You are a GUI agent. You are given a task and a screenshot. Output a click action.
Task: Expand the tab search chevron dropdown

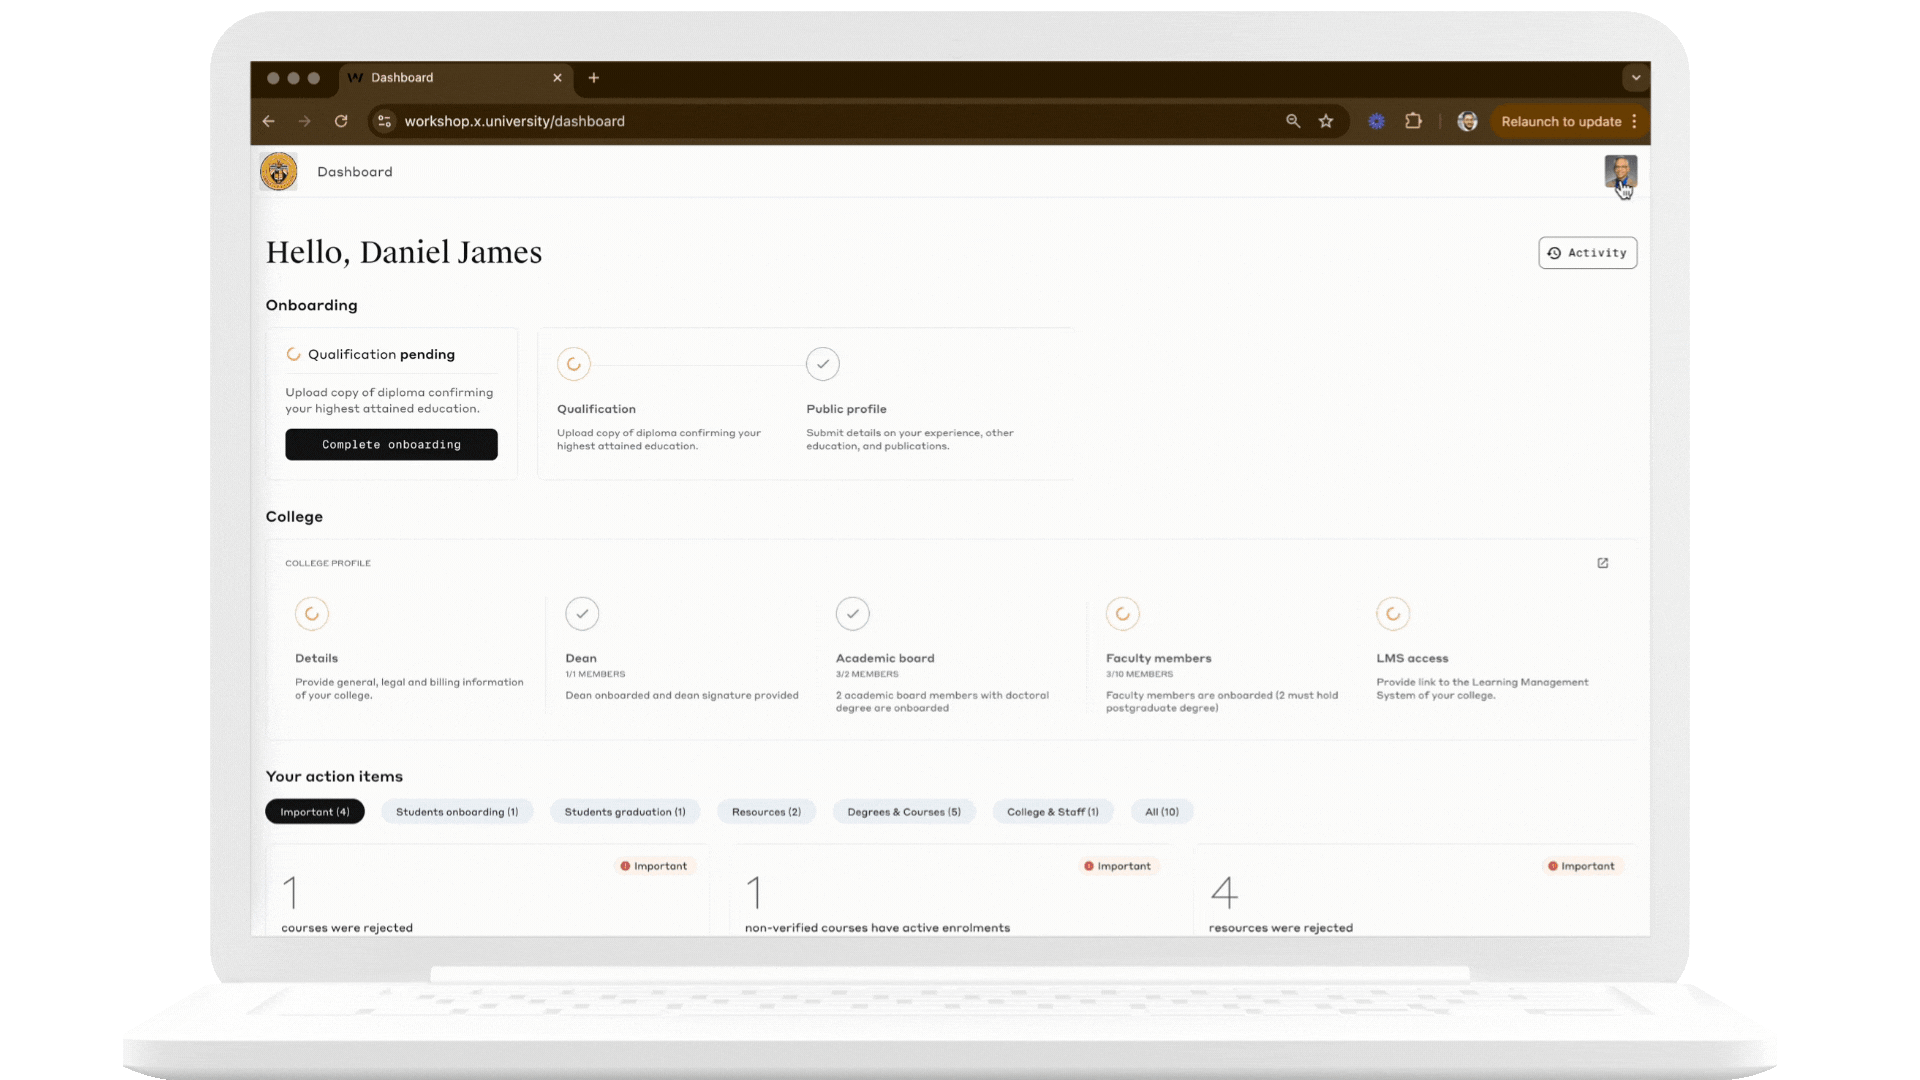[x=1636, y=77]
